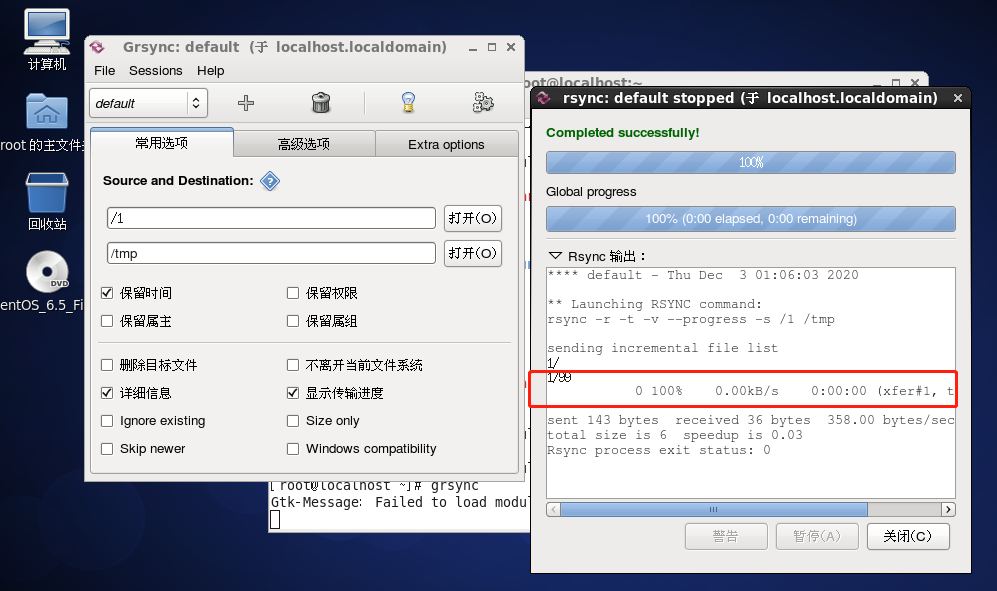Add a new session with the plus icon

[247, 102]
